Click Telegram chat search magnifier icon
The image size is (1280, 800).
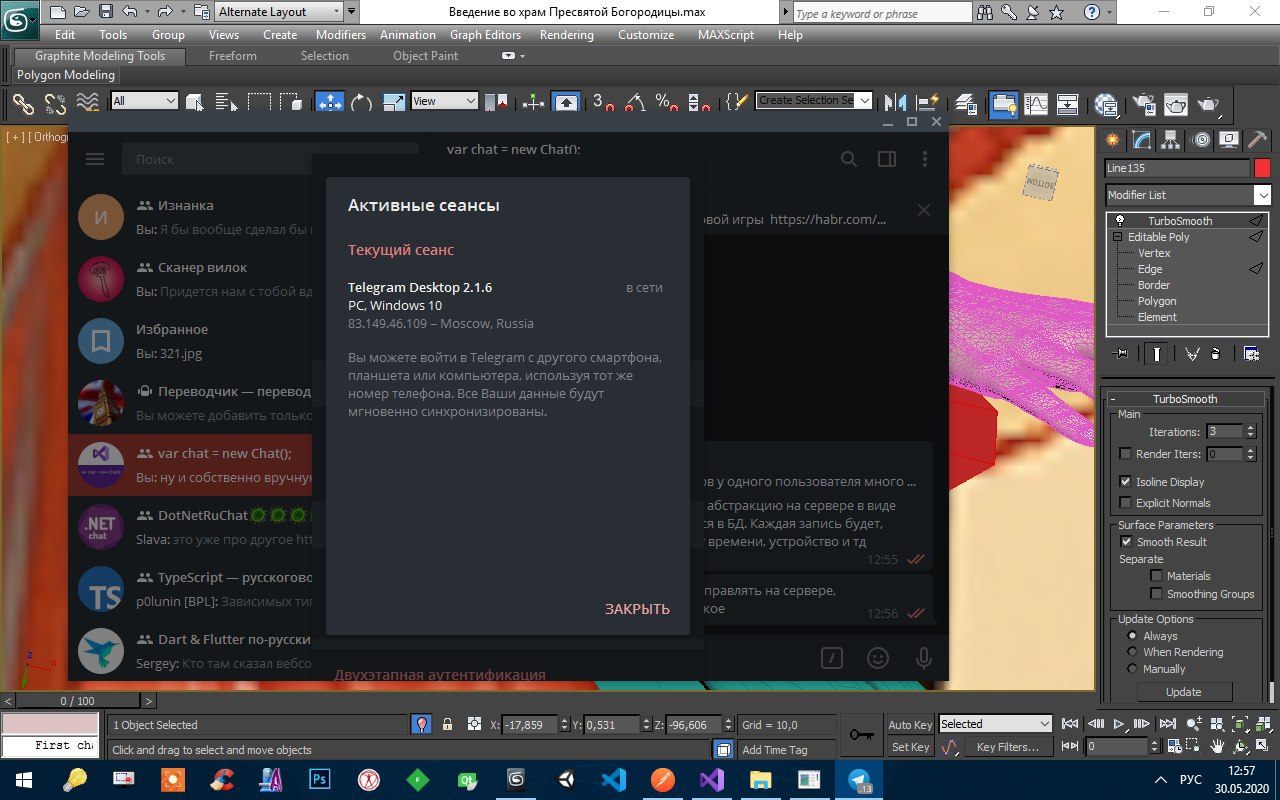pos(849,159)
